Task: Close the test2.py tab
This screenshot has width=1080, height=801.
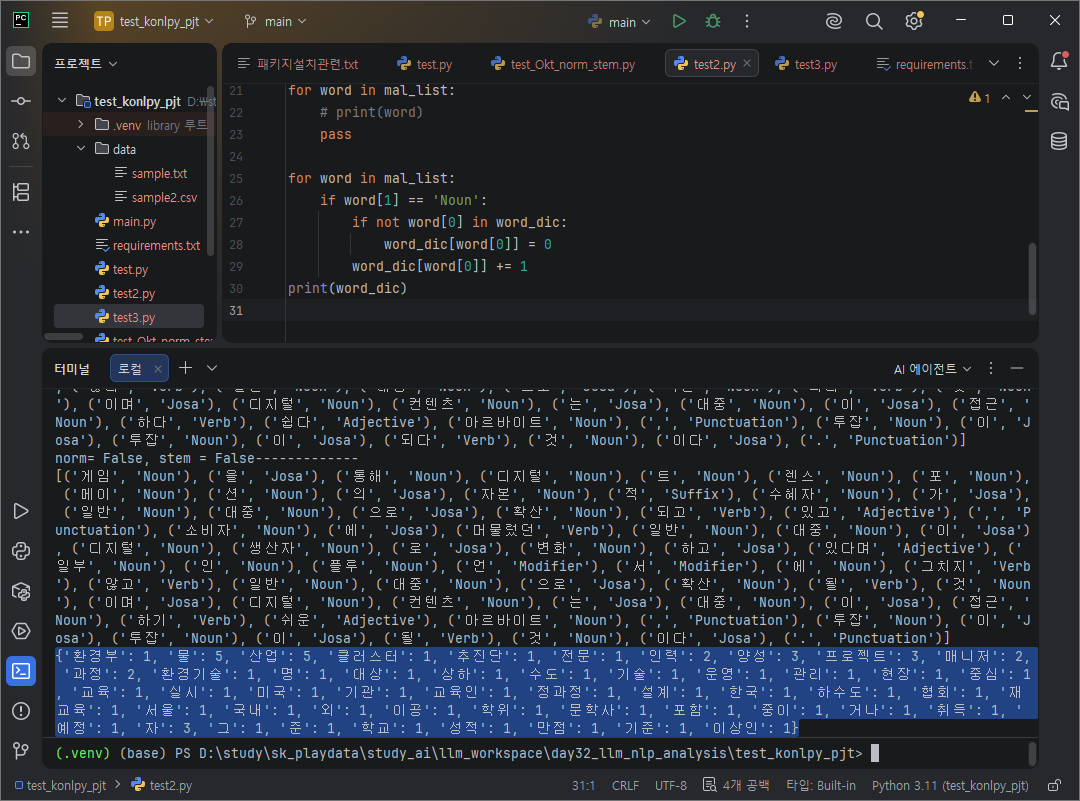Action: click(747, 63)
